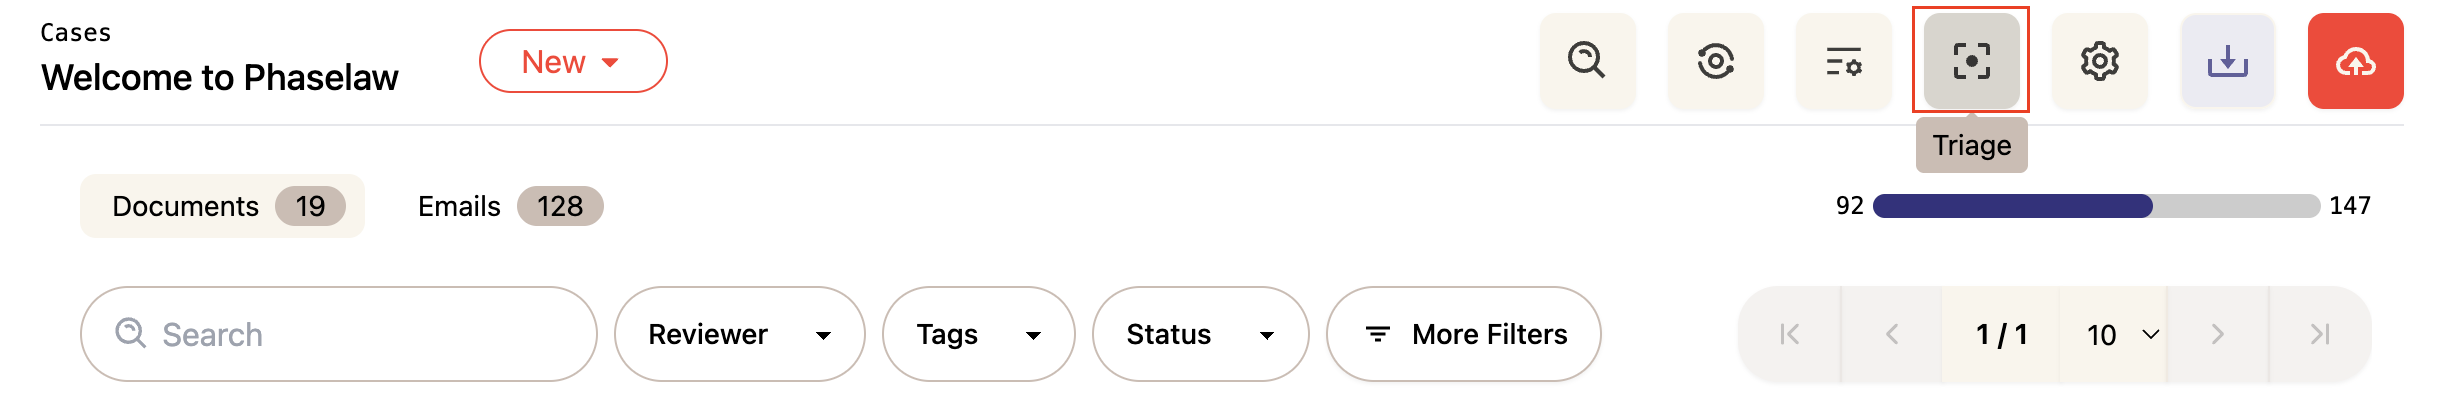Image resolution: width=2444 pixels, height=418 pixels.
Task: Open the eye review icon button
Action: click(1715, 61)
